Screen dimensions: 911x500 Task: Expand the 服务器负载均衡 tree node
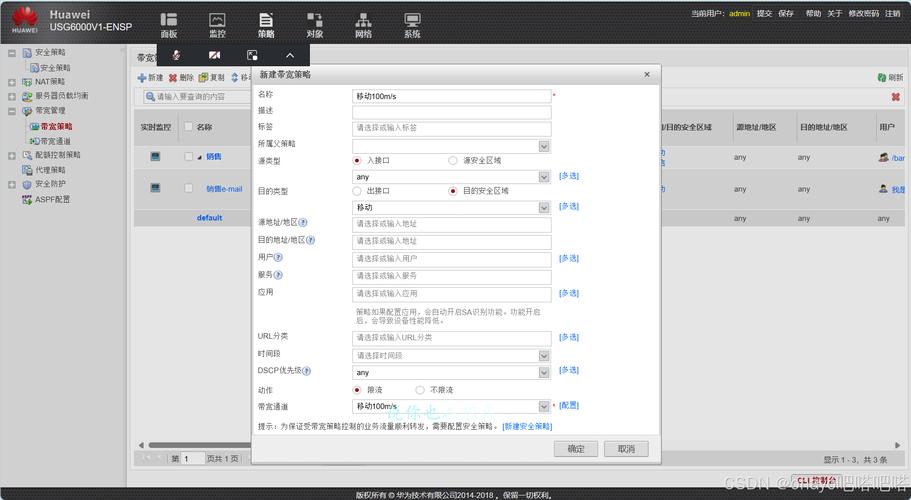coord(12,96)
